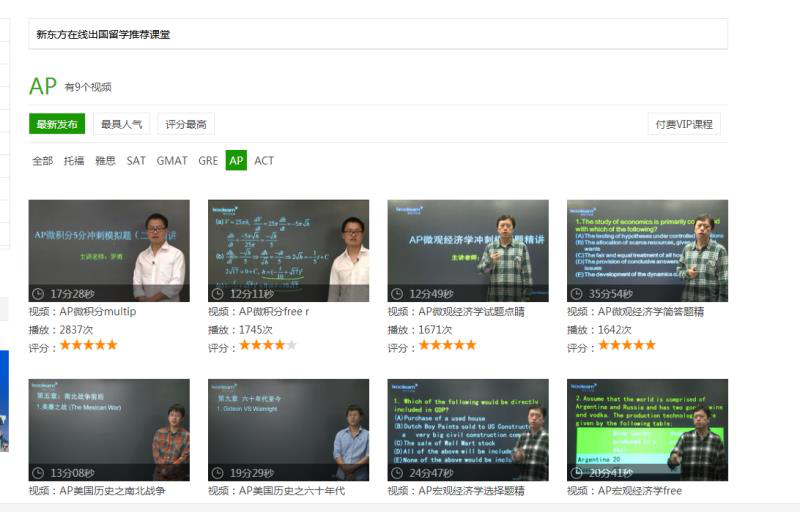The width and height of the screenshot is (800, 512).
Task: Select the 托福 category filter
Action: [x=73, y=161]
